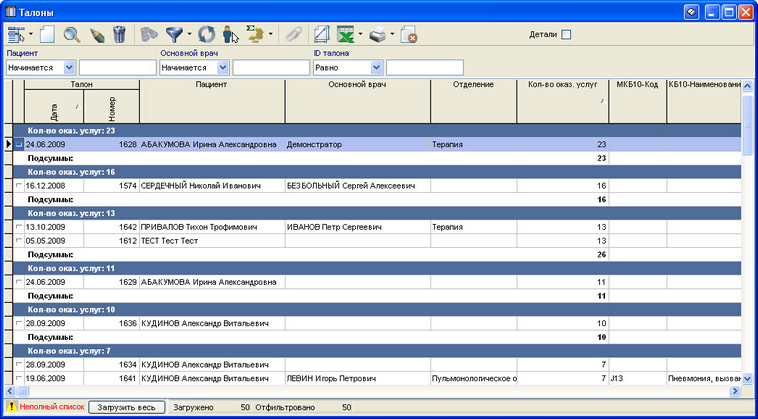
Task: Click the horizontal scrollbar left arrow
Action: pyautogui.click(x=10, y=391)
